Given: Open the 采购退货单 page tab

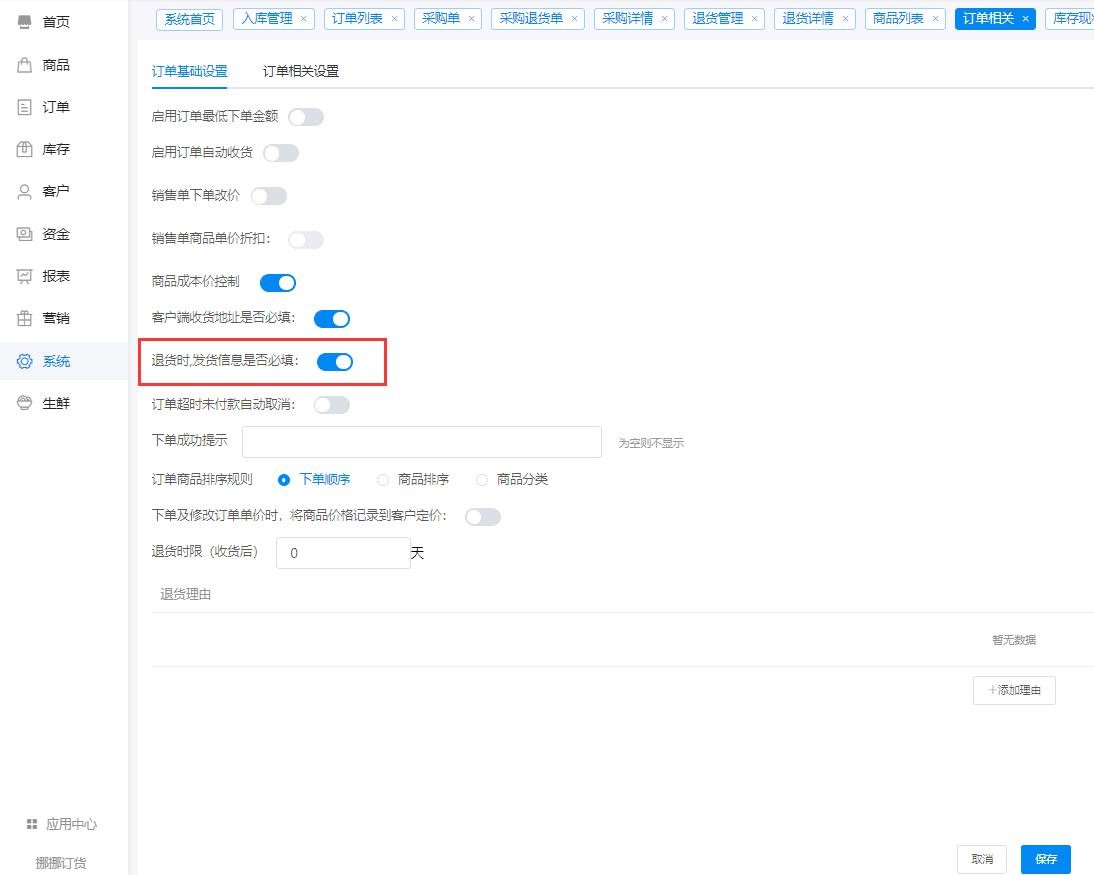Looking at the screenshot, I should [530, 18].
